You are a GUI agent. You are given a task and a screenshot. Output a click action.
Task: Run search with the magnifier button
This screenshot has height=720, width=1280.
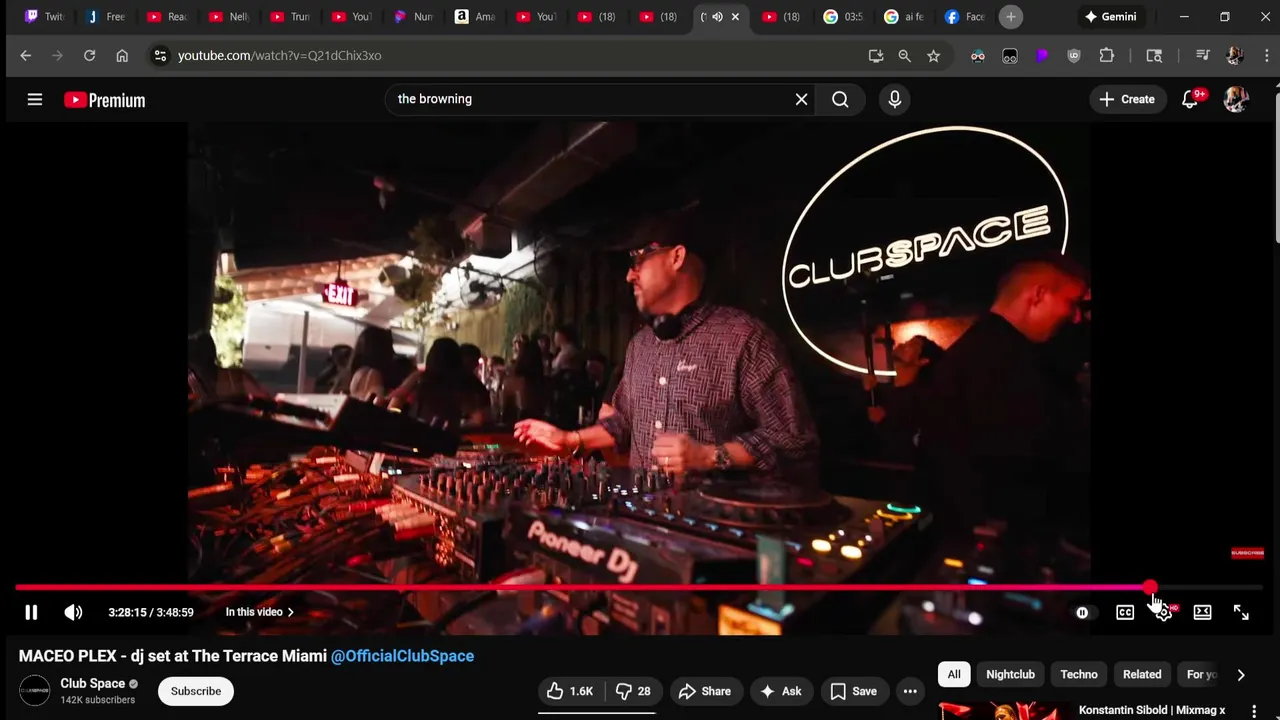840,99
